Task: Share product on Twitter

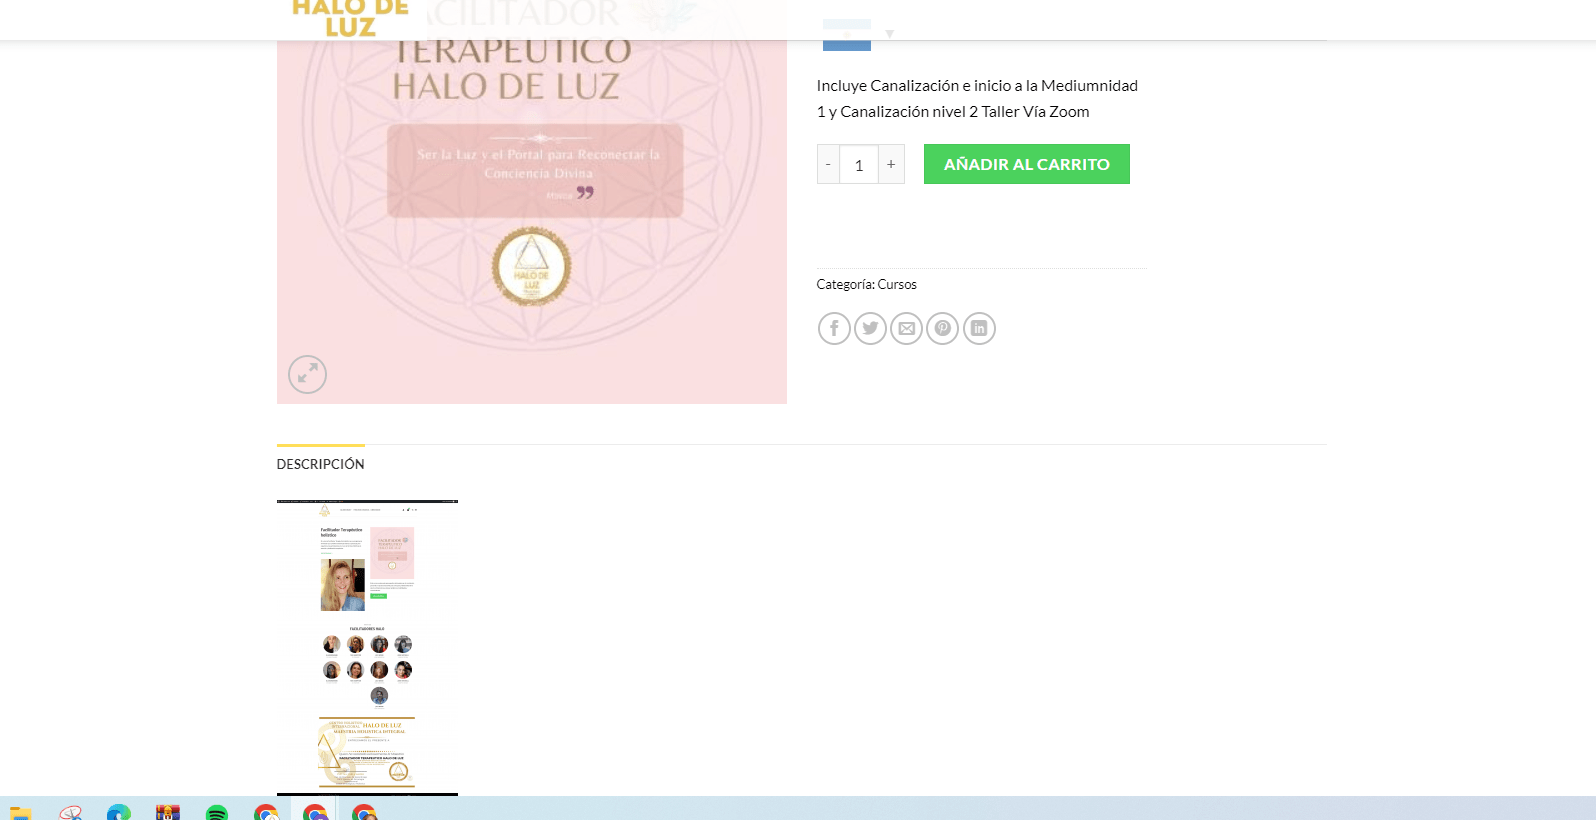Action: [x=870, y=328]
